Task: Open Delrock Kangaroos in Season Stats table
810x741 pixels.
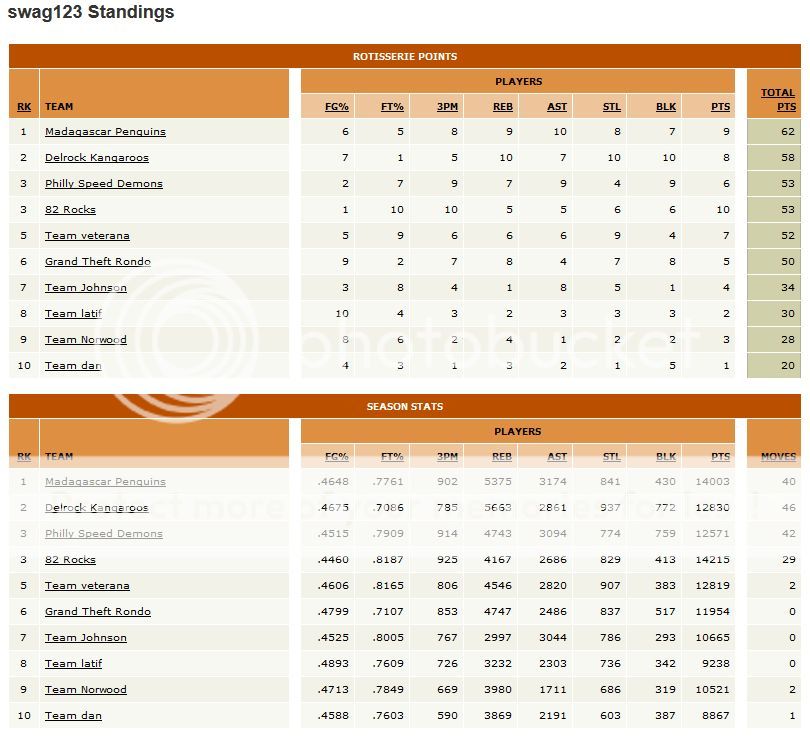Action: [97, 507]
